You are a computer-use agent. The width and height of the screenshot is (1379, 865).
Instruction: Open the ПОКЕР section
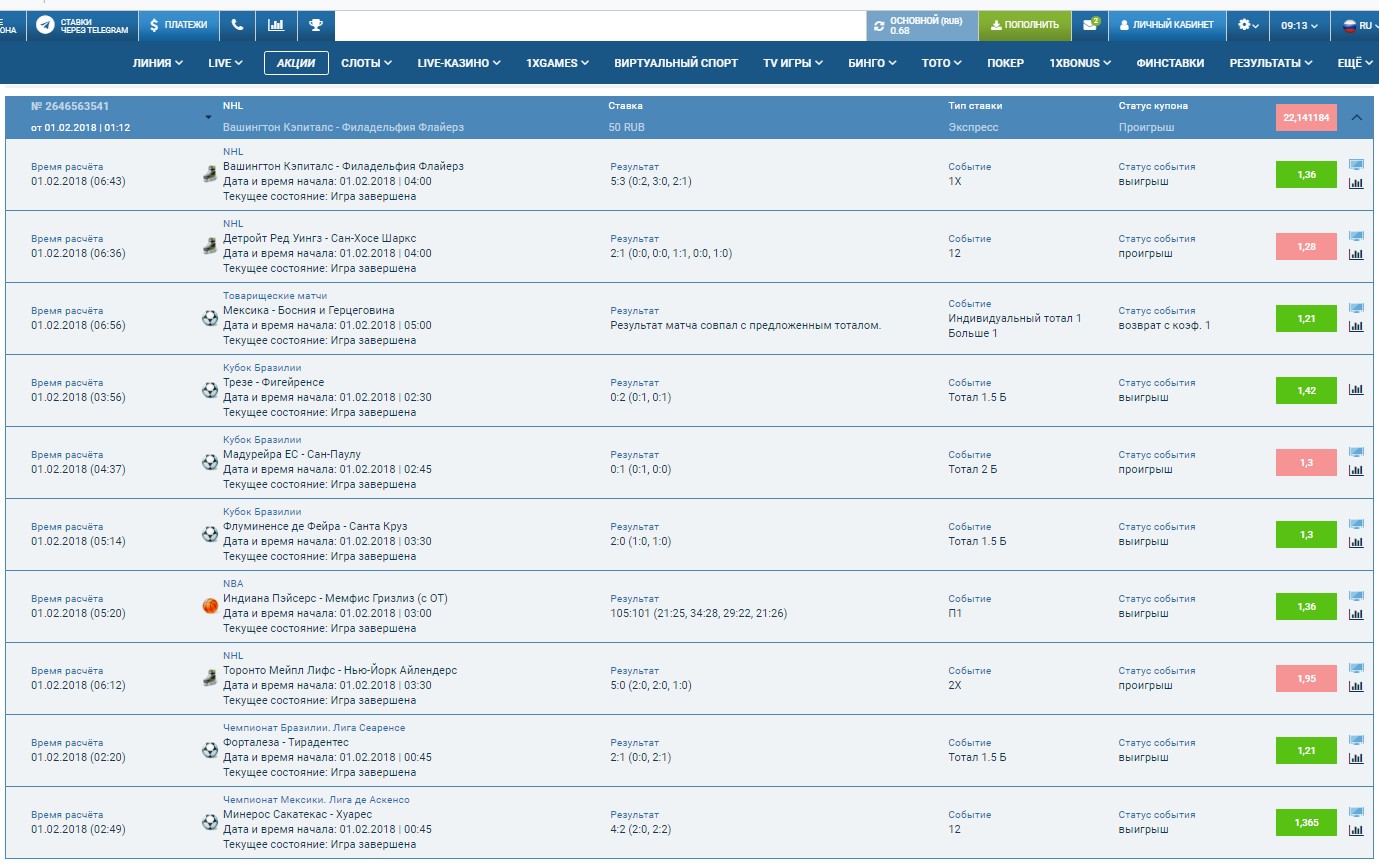(x=1005, y=63)
